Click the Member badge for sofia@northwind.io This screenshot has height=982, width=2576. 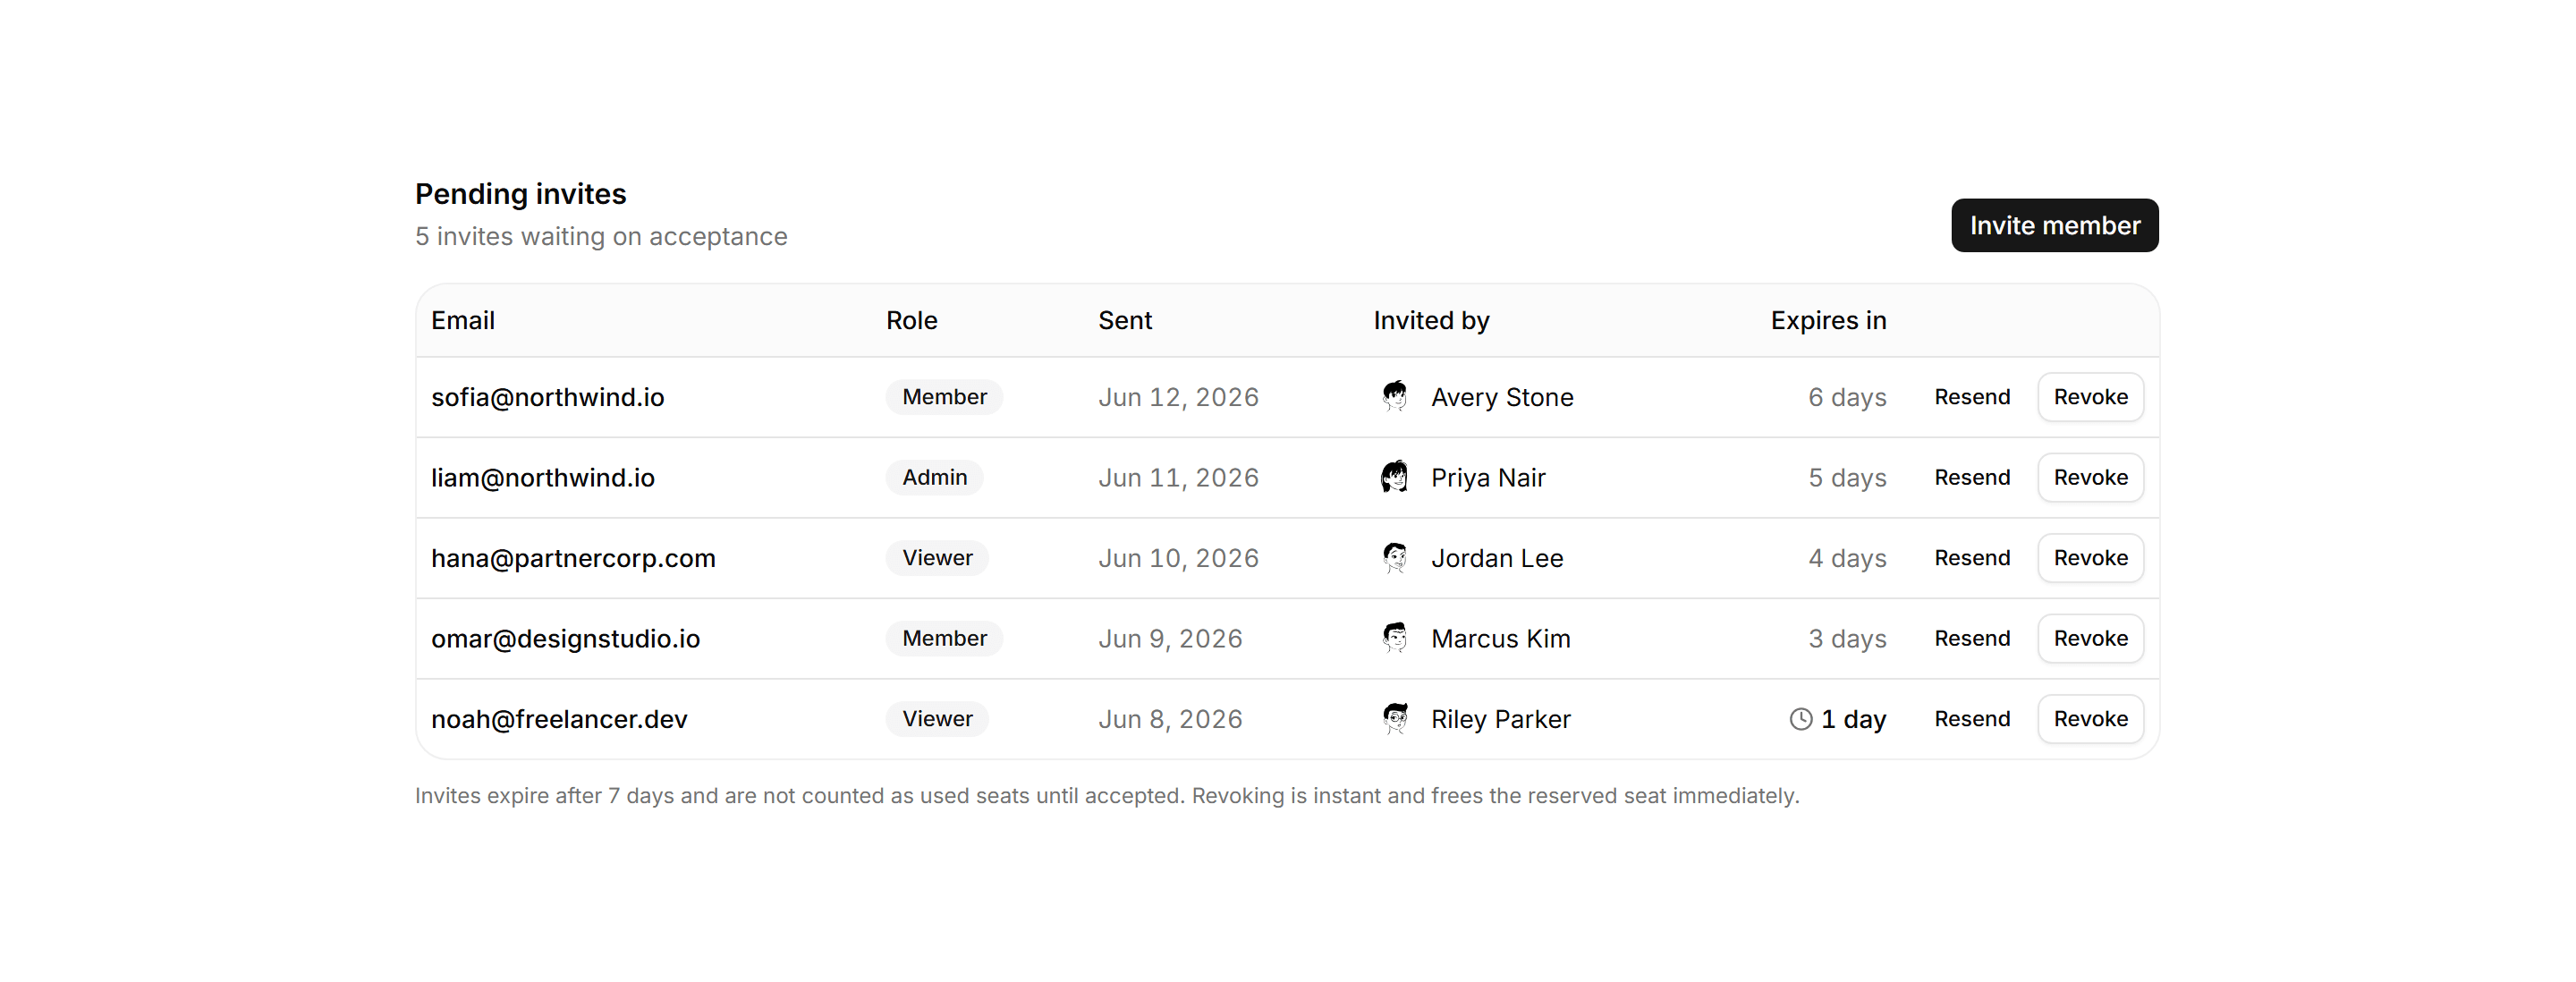pos(944,397)
